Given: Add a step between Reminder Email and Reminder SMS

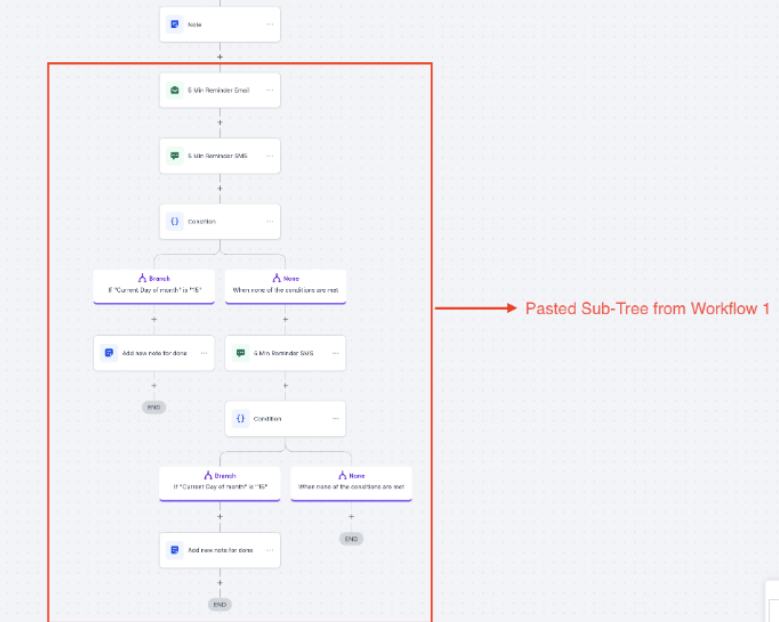Looking at the screenshot, I should [220, 123].
